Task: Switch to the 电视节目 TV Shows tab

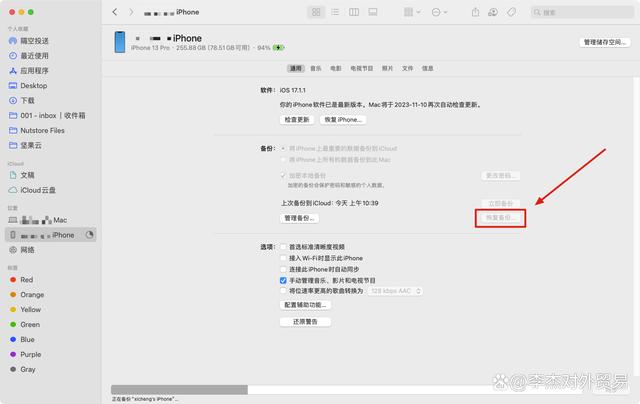Action: [x=362, y=68]
